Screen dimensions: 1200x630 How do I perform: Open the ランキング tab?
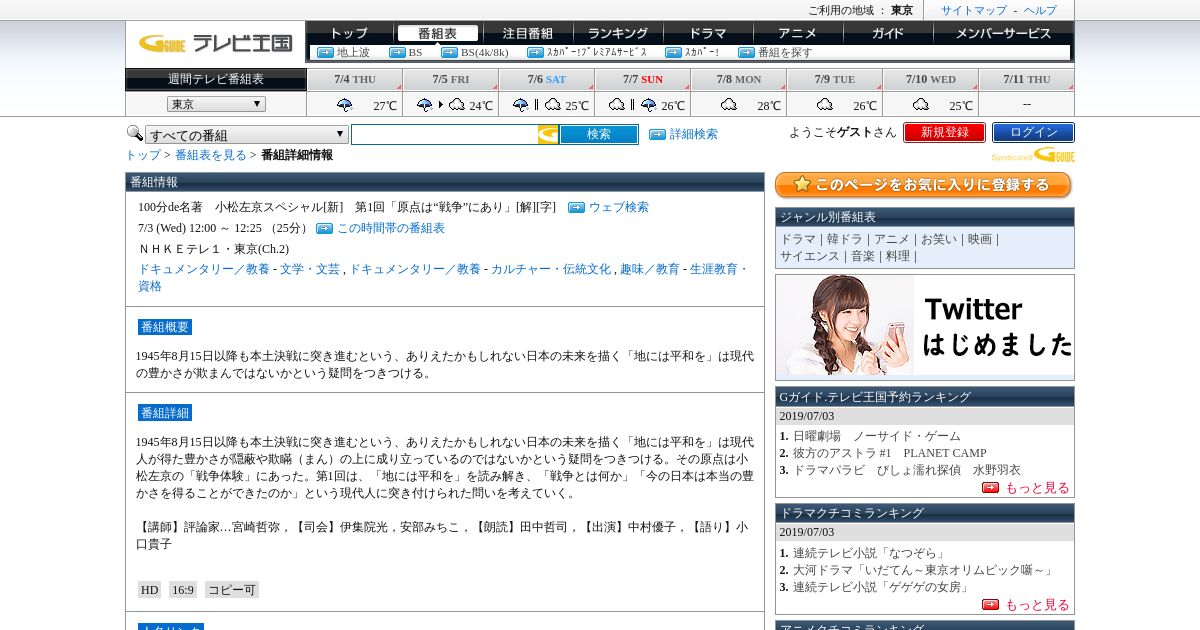[618, 33]
